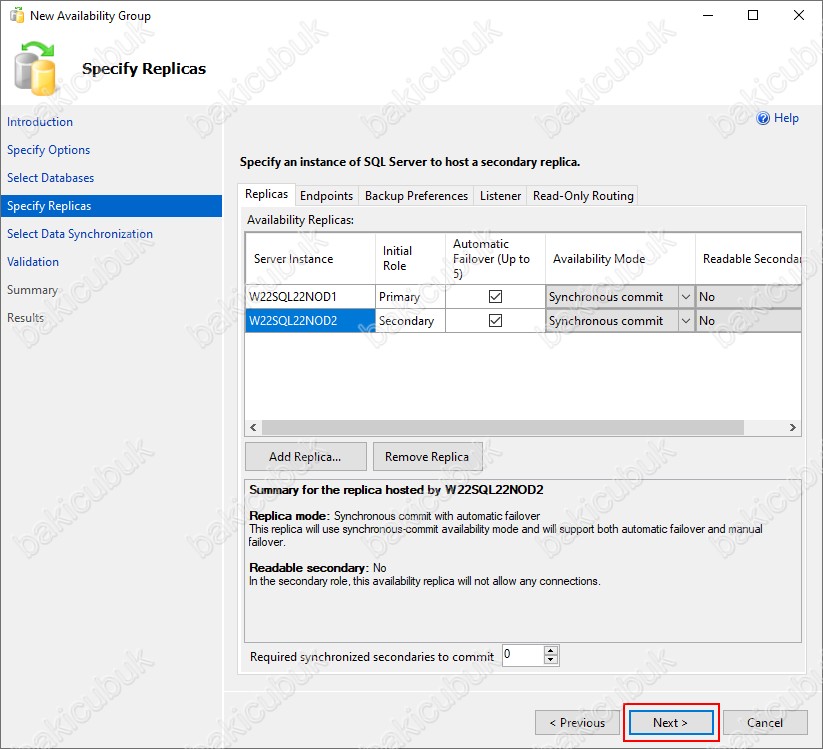This screenshot has height=749, width=823.
Task: Open the Backup Preferences tab
Action: [416, 196]
